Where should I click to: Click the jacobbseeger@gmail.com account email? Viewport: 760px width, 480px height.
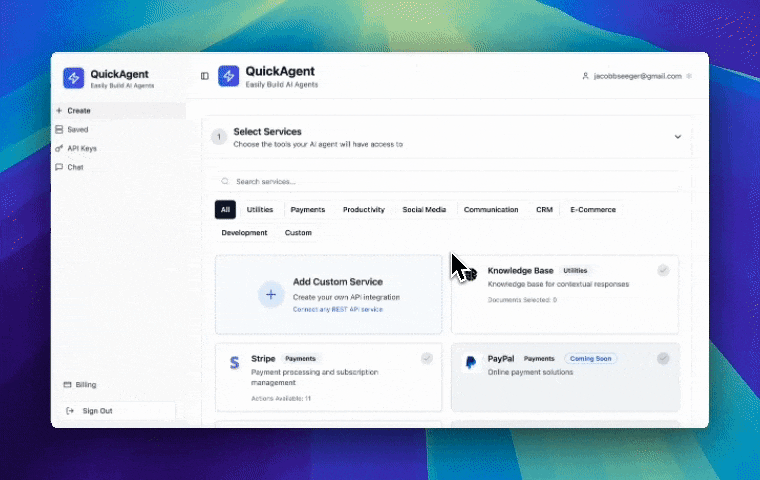pos(637,76)
